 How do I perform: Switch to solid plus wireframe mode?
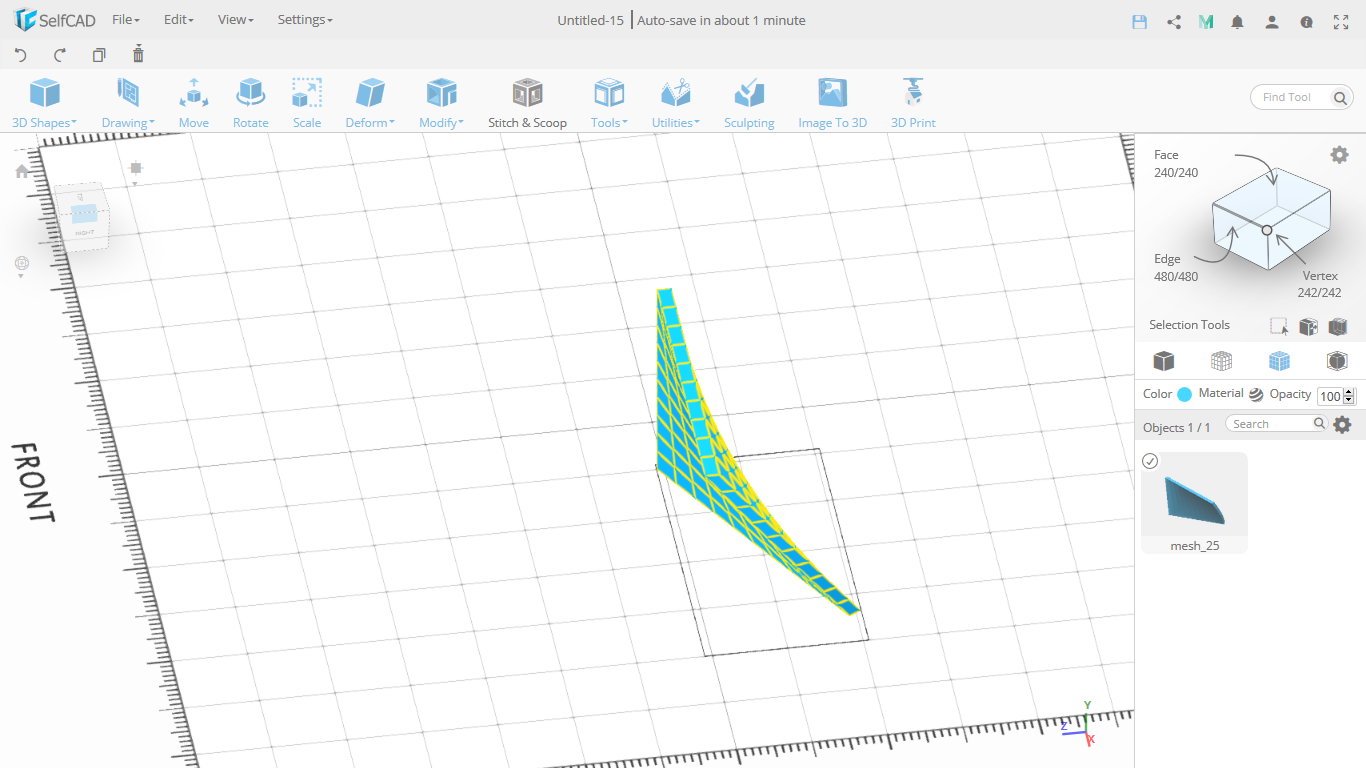click(x=1279, y=361)
